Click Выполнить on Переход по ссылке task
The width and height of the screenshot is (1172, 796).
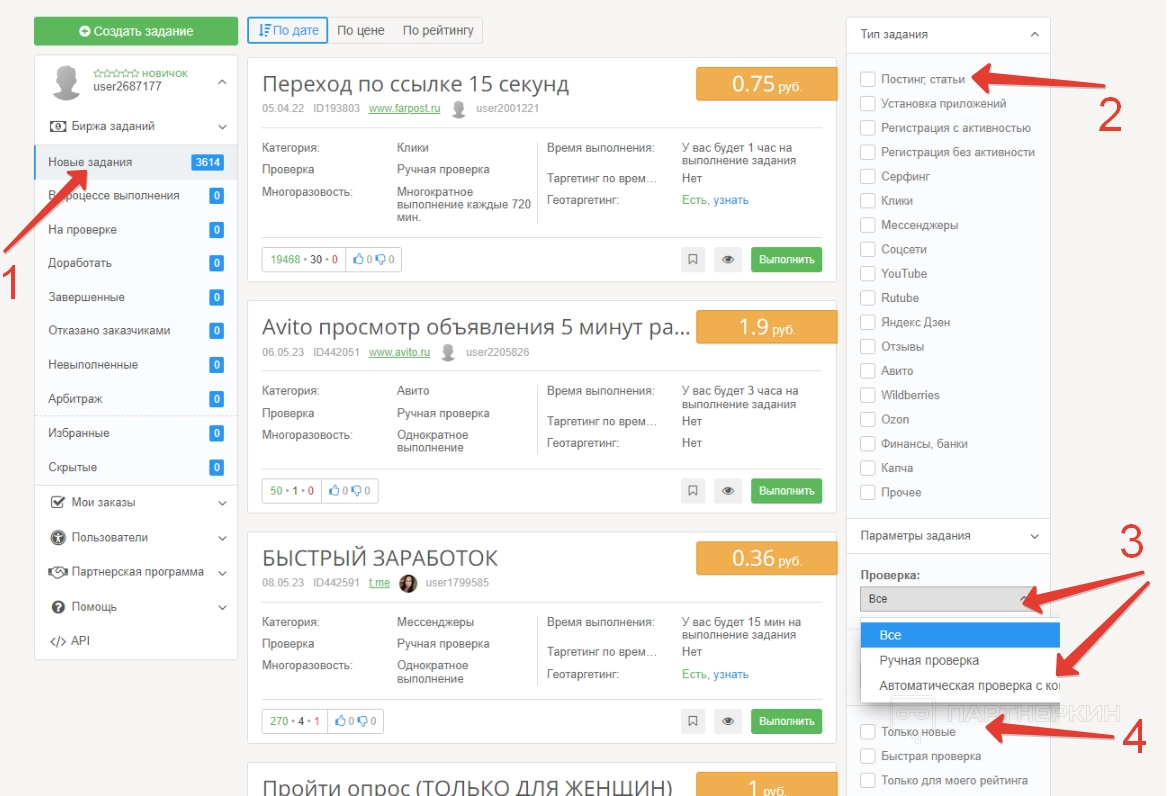point(786,259)
